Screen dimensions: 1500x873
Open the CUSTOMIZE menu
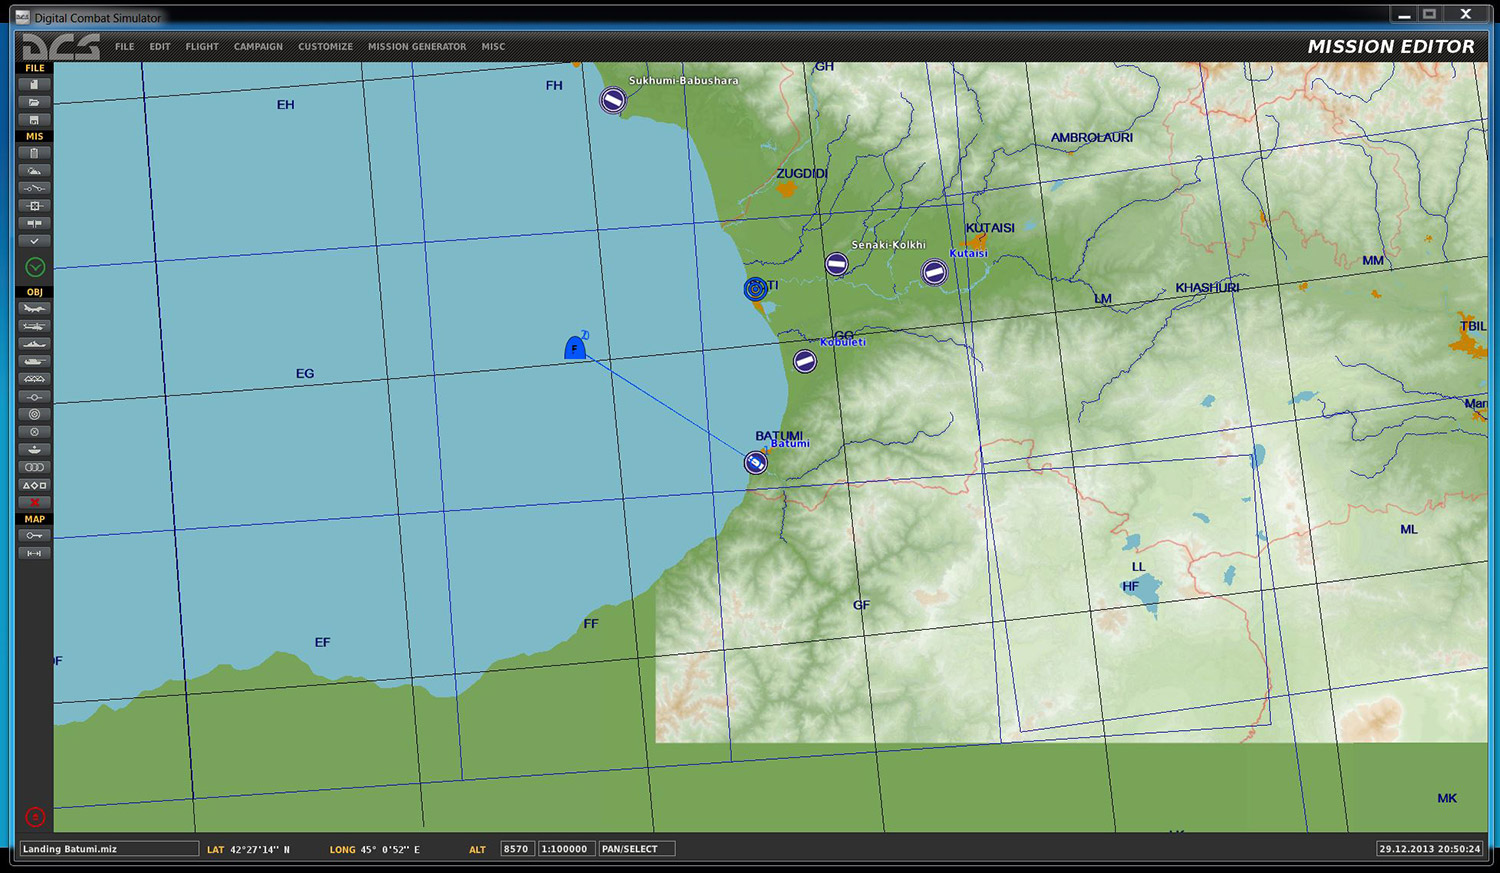pyautogui.click(x=325, y=47)
